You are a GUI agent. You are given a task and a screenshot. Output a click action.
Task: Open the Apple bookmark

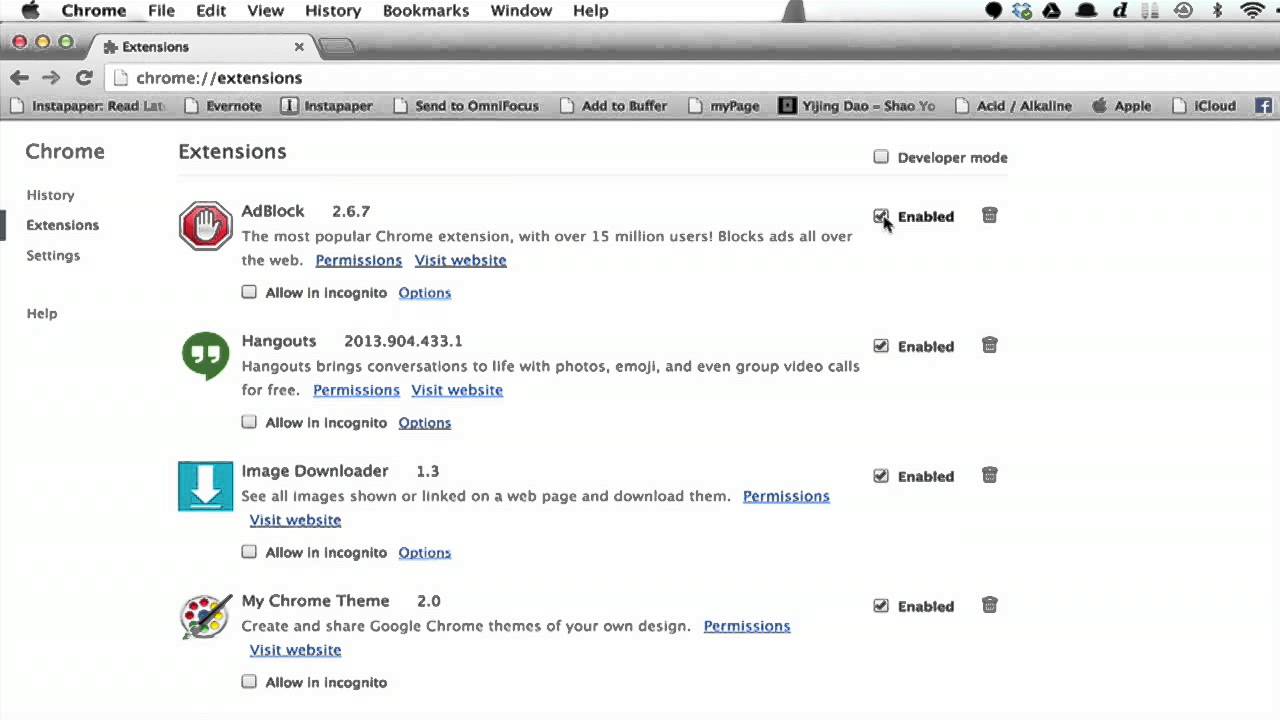pyautogui.click(x=1121, y=105)
